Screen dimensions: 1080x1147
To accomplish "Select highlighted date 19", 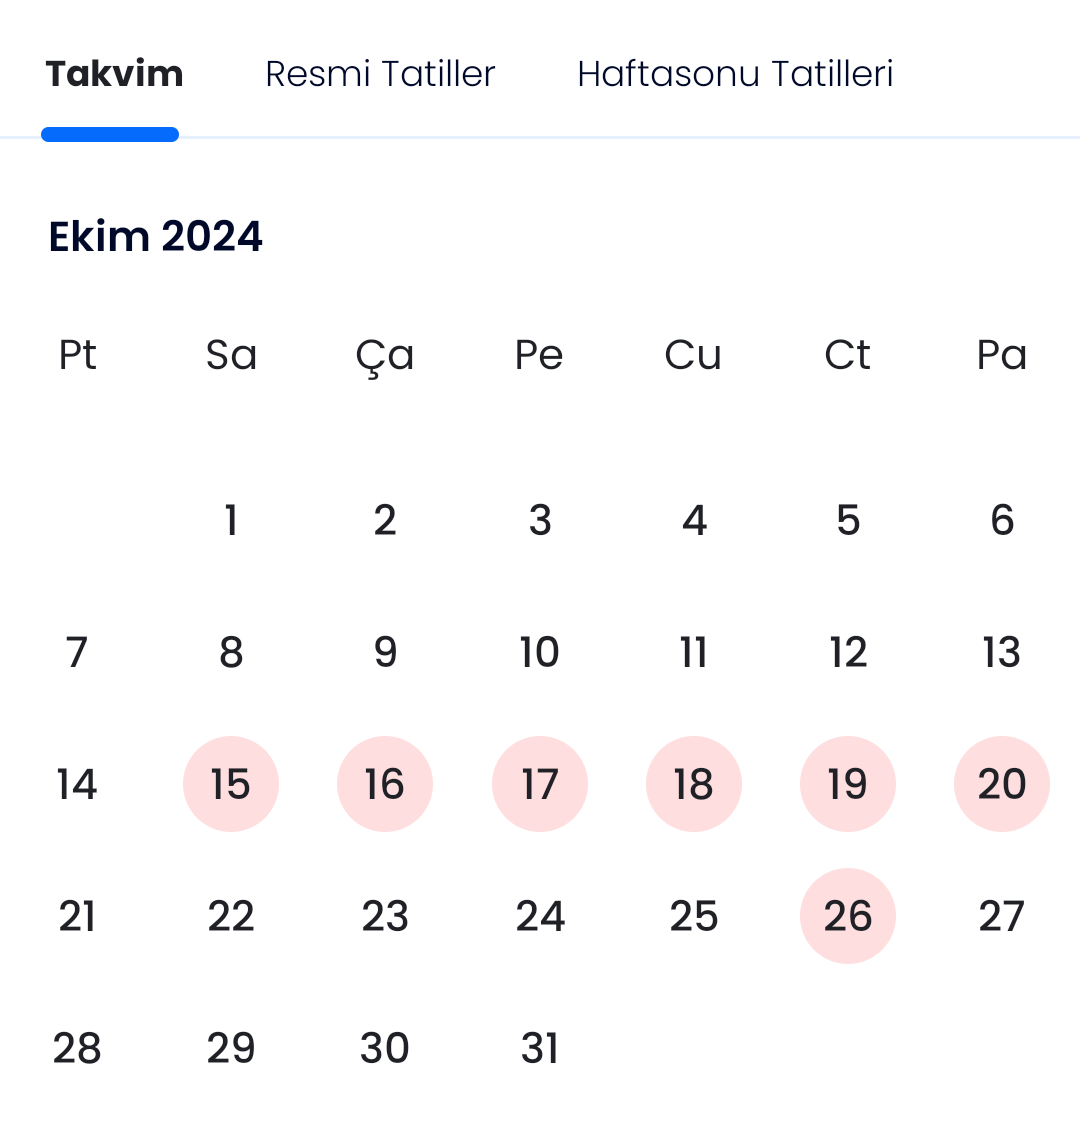I will pyautogui.click(x=848, y=783).
